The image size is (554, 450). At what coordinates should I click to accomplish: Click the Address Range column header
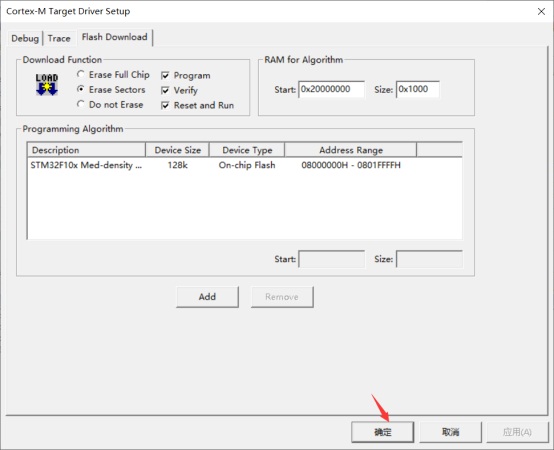point(350,150)
